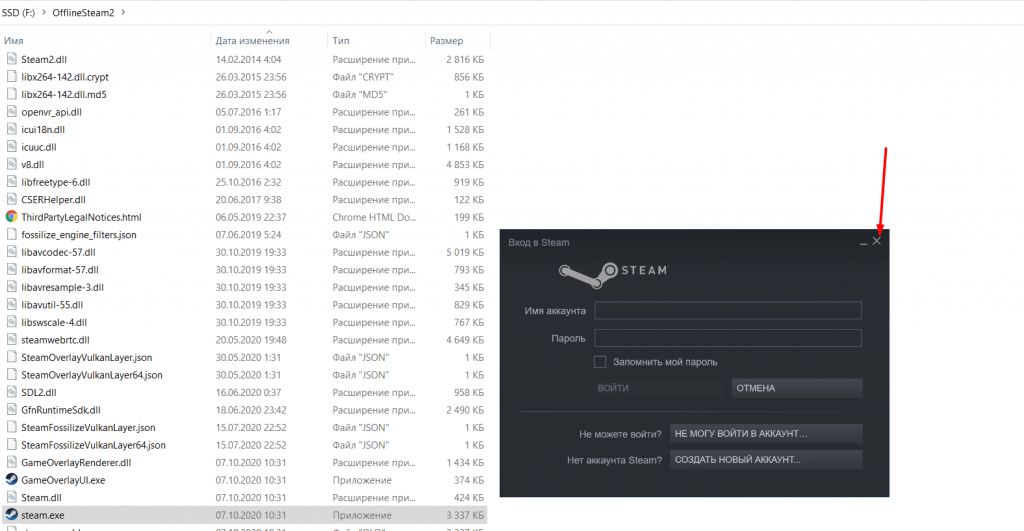Select the GameOverlayUI.exe Steam icon
Image resolution: width=1024 pixels, height=531 pixels.
tap(11, 480)
